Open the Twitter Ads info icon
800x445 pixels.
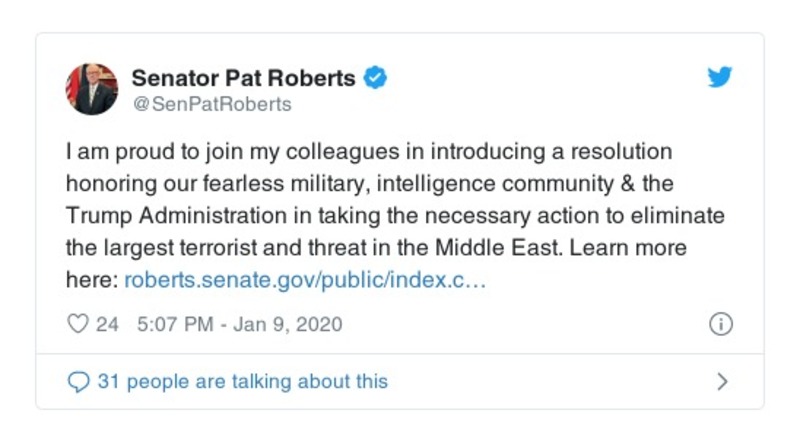point(720,324)
